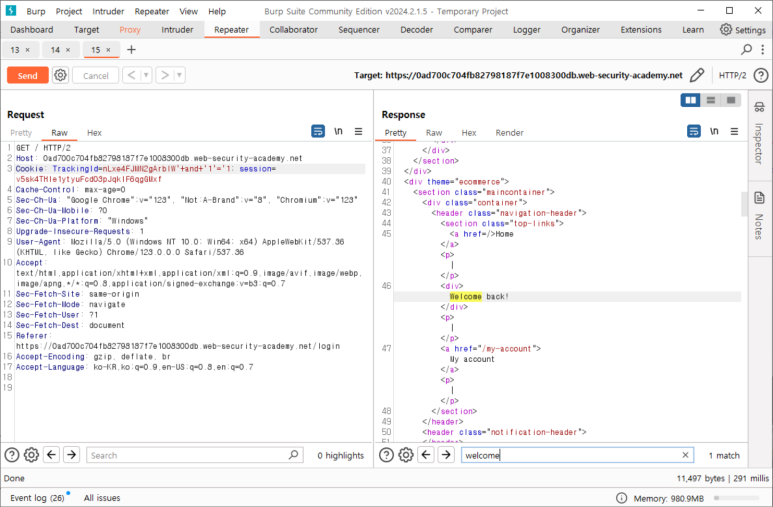This screenshot has height=507, width=773.
Task: Close Repeater tab 15
Action: 108,50
